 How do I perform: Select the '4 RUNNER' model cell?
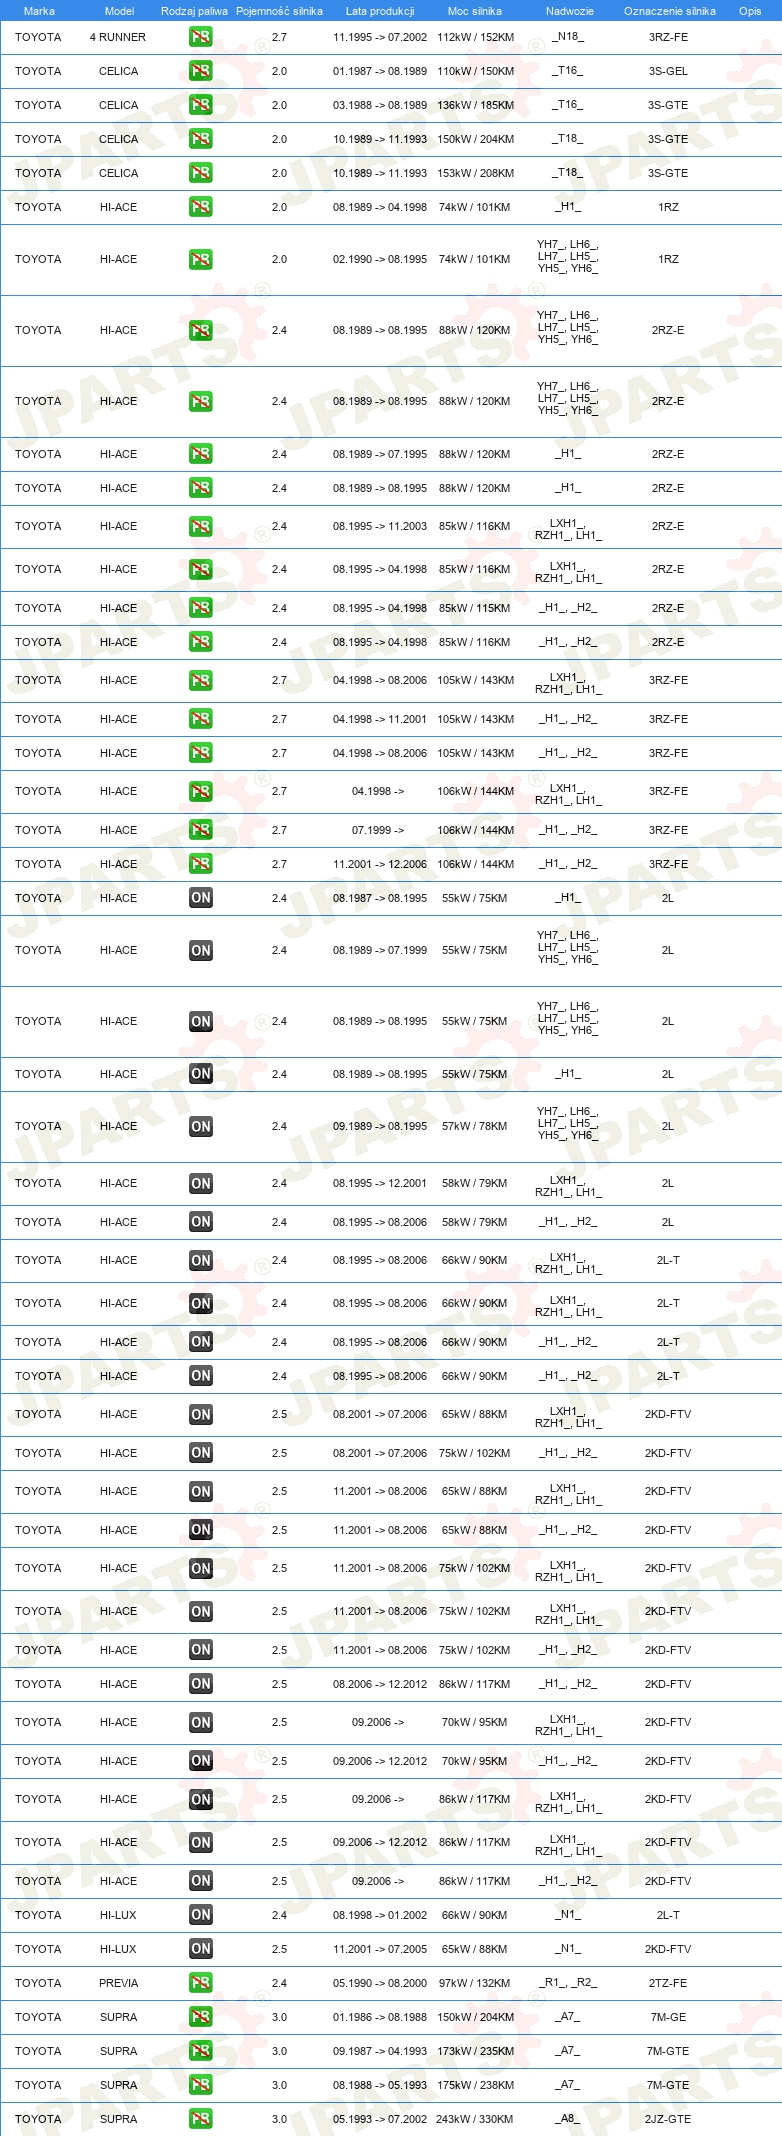point(118,37)
